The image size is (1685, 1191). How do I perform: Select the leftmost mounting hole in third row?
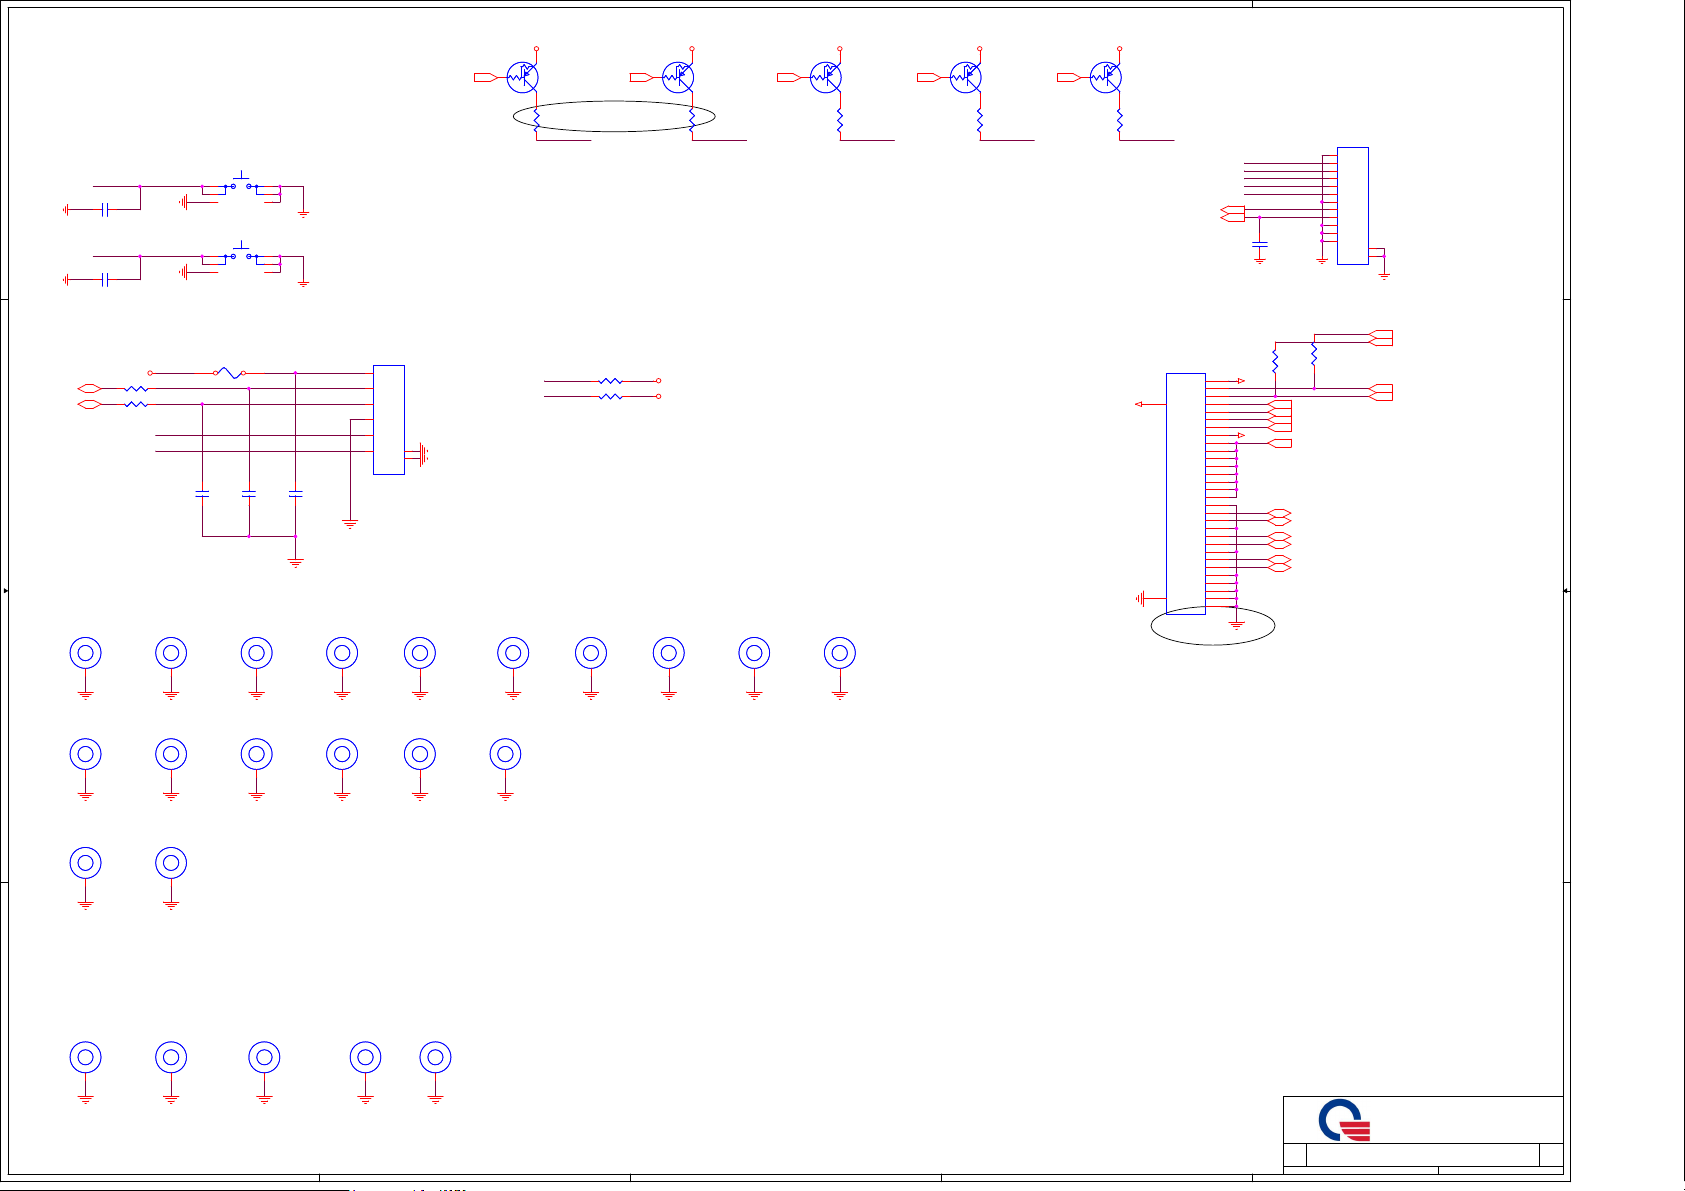(86, 863)
